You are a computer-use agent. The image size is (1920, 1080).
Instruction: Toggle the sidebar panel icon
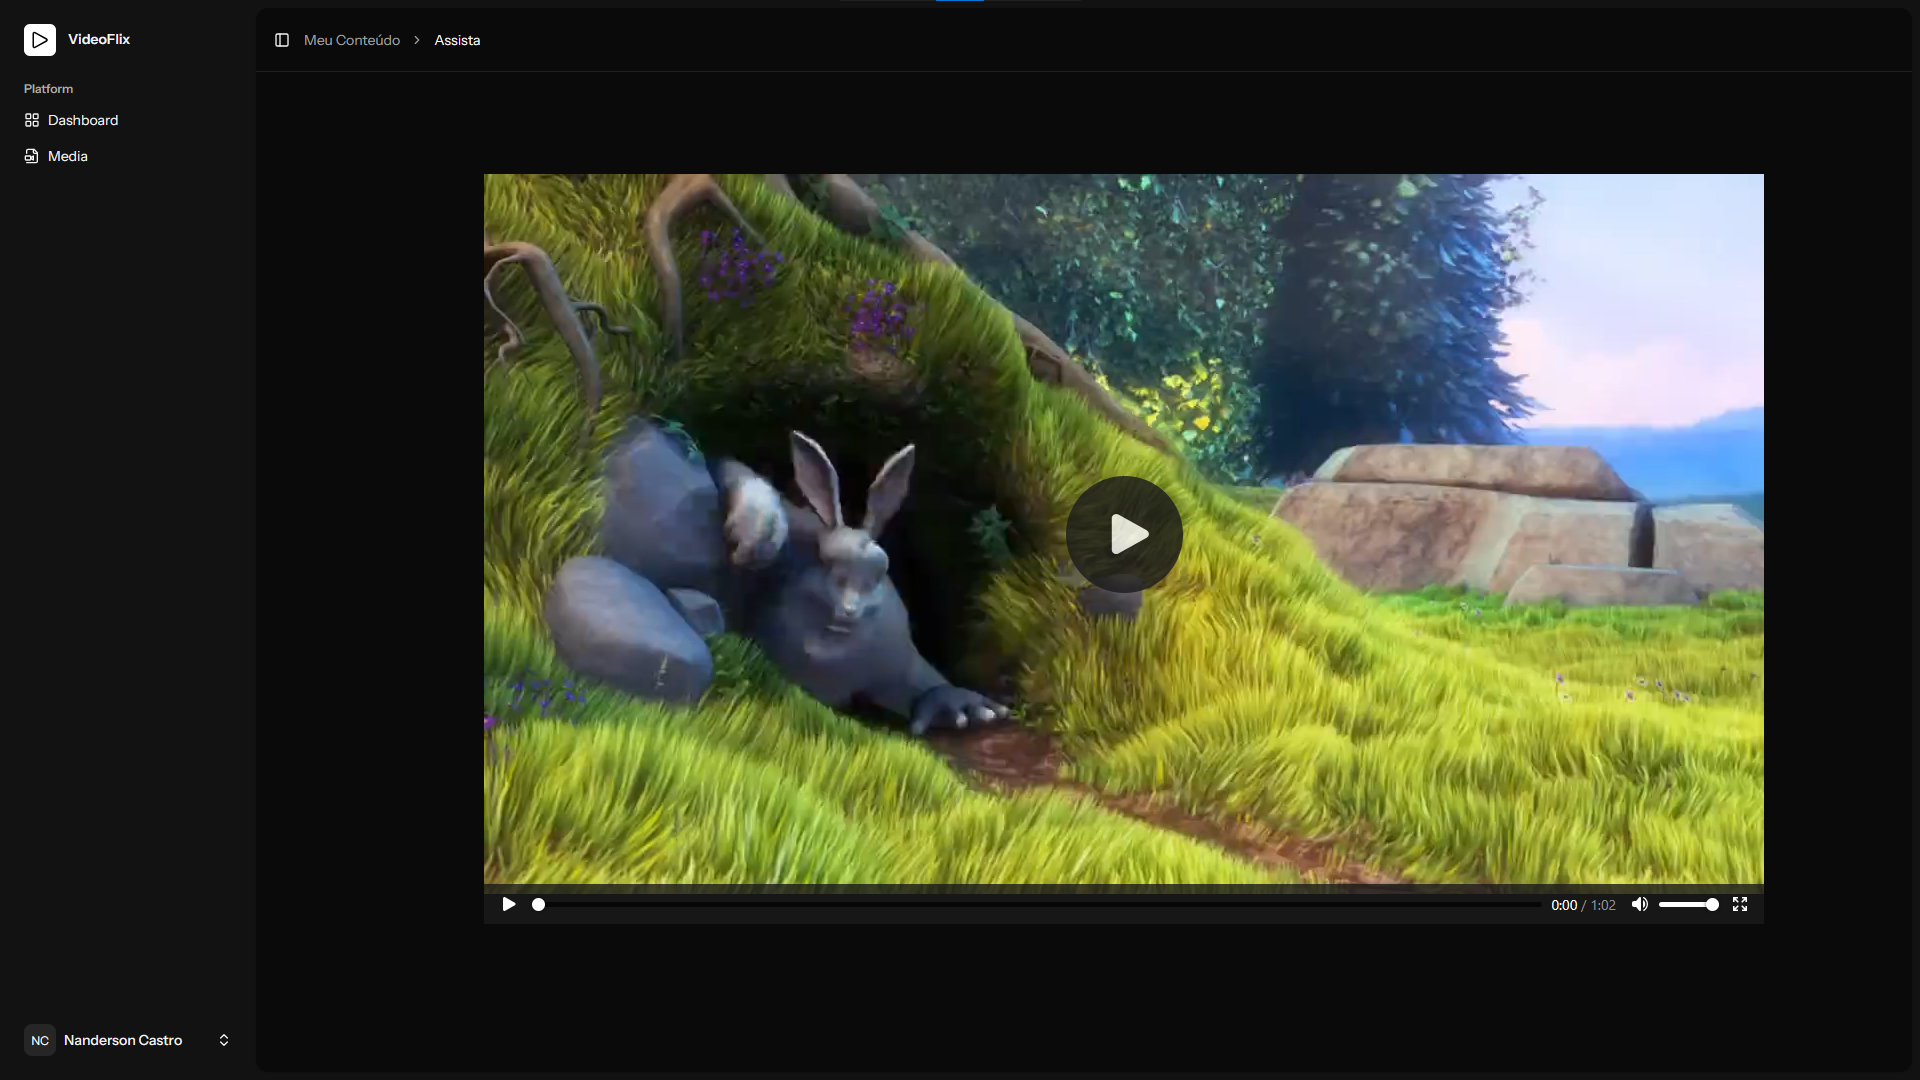(x=282, y=40)
